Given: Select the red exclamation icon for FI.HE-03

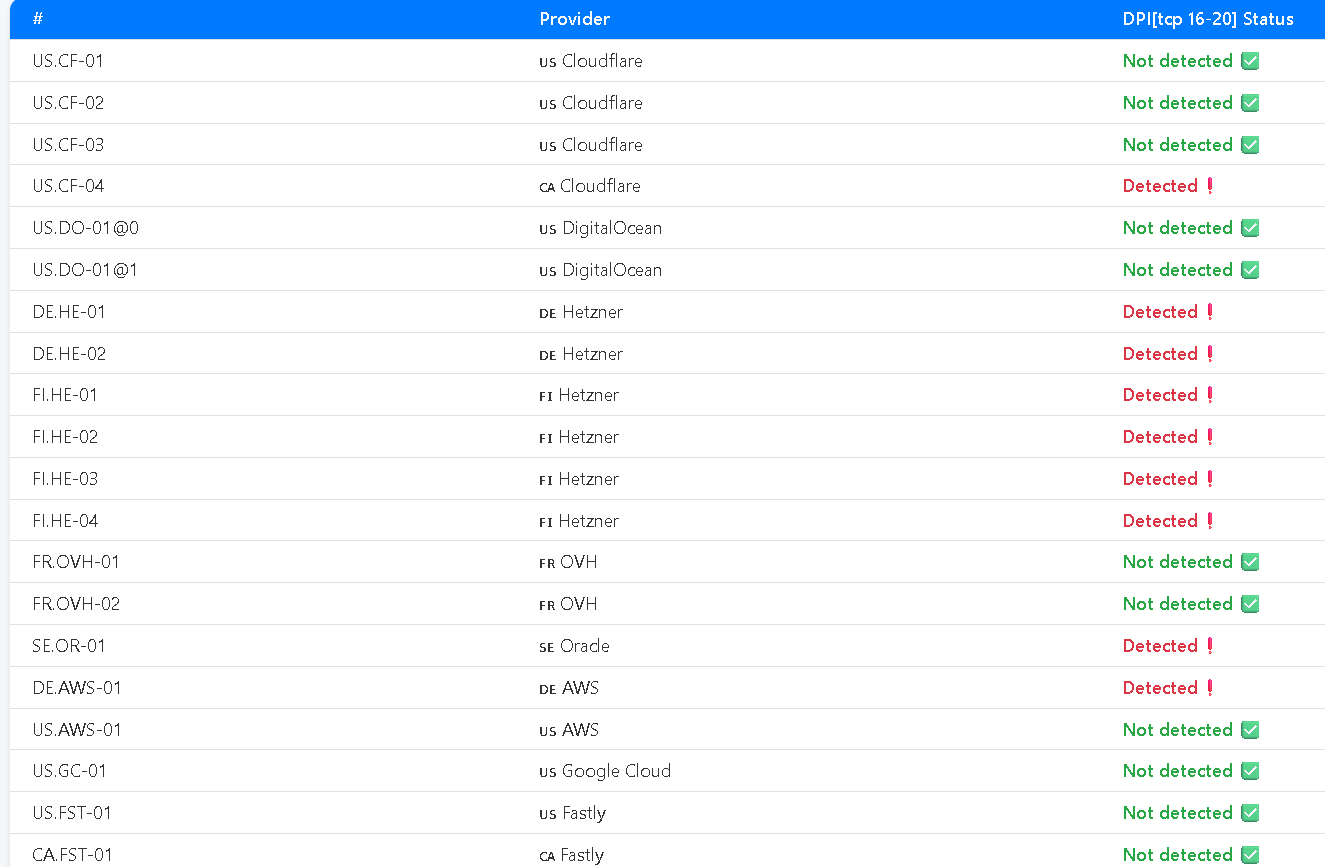Looking at the screenshot, I should click(1210, 479).
